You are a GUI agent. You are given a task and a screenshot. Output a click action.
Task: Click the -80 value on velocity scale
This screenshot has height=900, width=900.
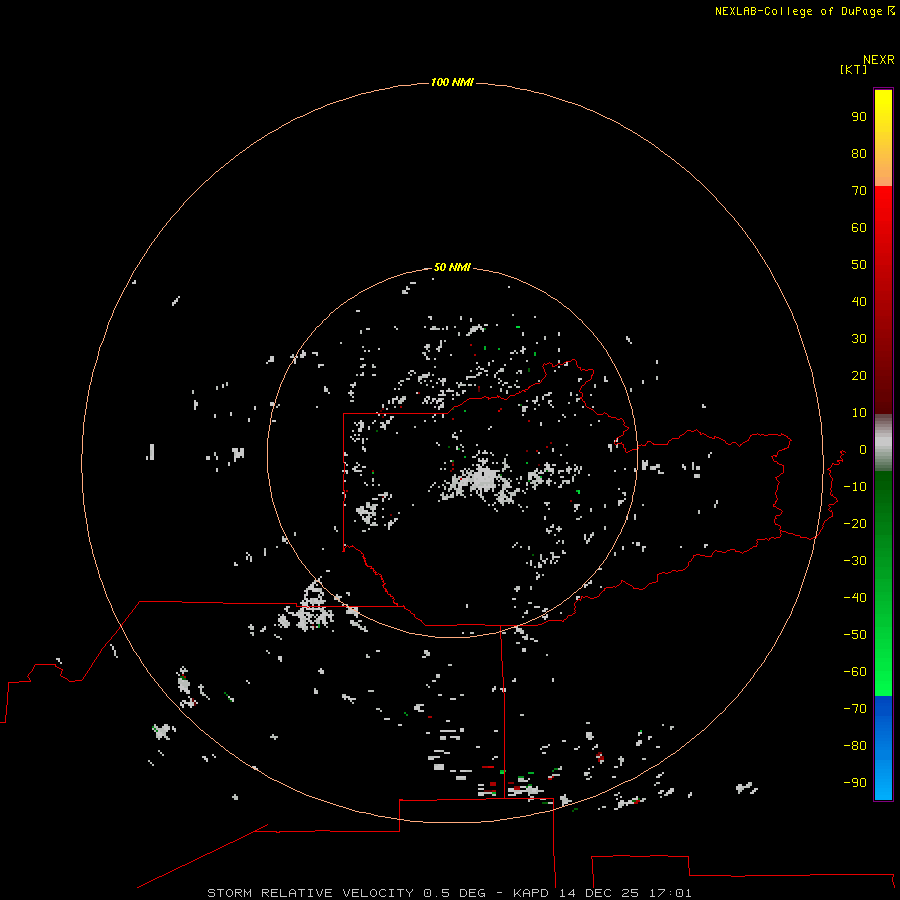[x=855, y=746]
